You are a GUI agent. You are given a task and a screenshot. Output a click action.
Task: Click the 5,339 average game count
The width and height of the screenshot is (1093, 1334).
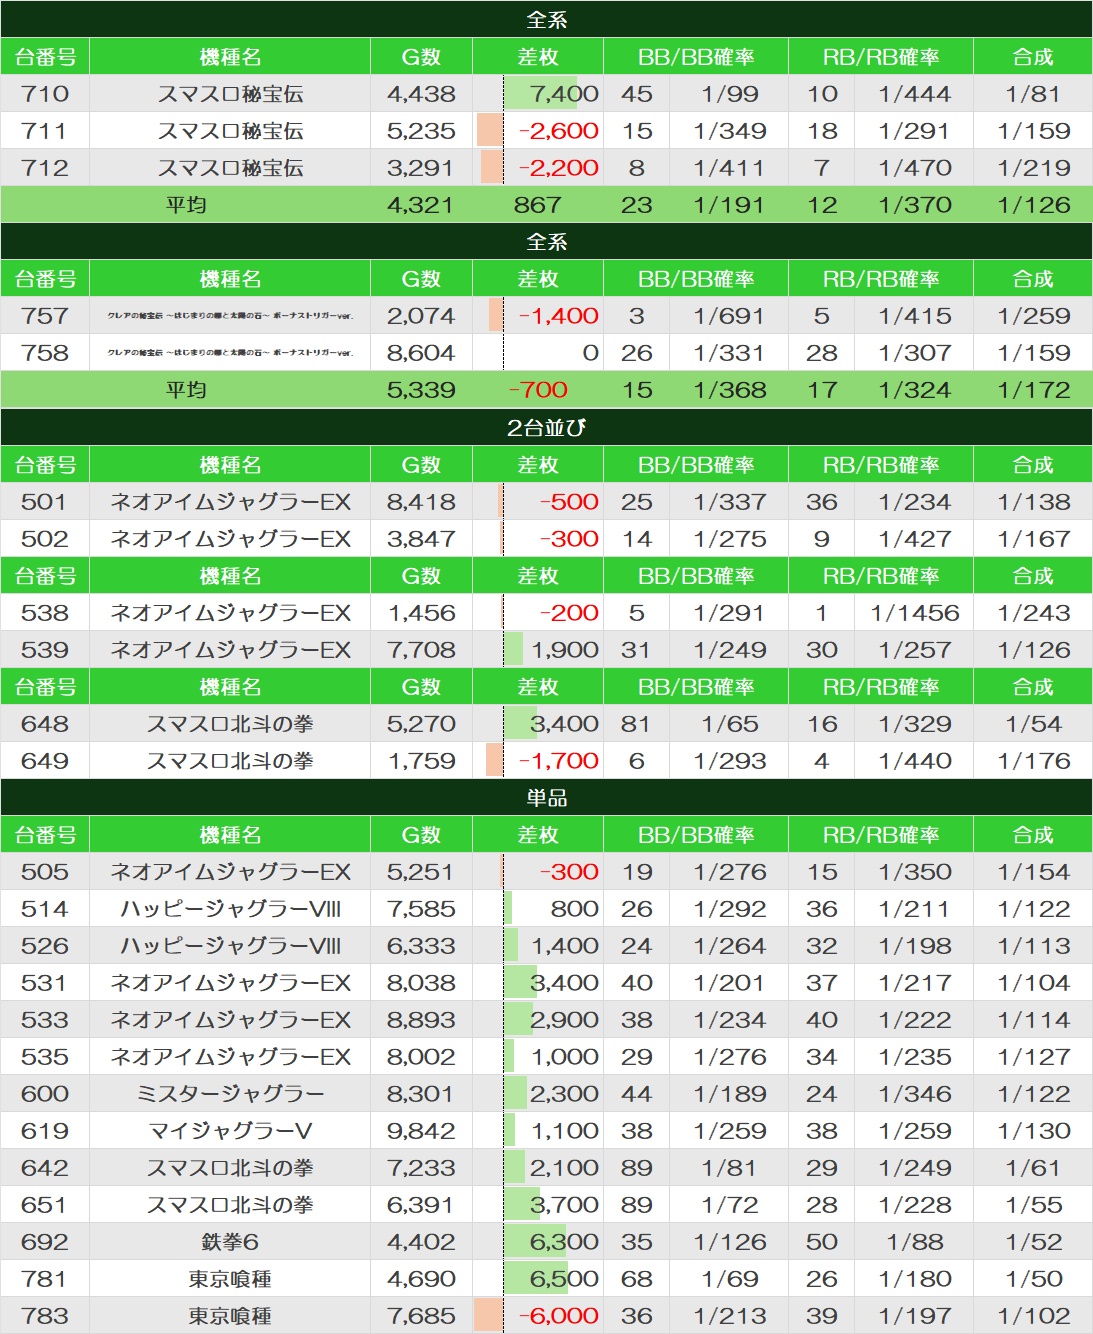(x=421, y=390)
